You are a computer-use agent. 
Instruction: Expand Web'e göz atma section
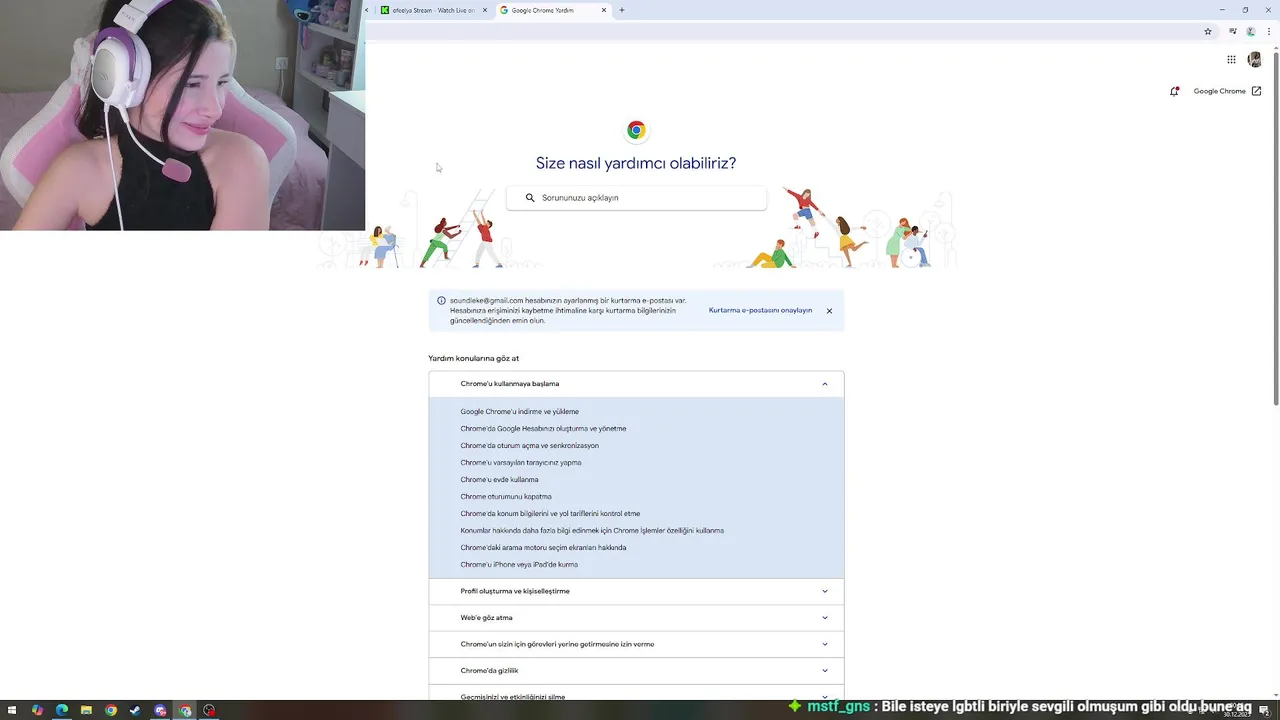(x=636, y=618)
